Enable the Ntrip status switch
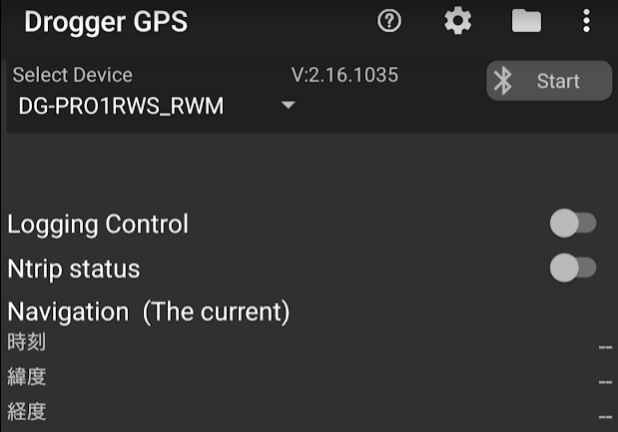Screen dimensions: 618x432 click(573, 268)
